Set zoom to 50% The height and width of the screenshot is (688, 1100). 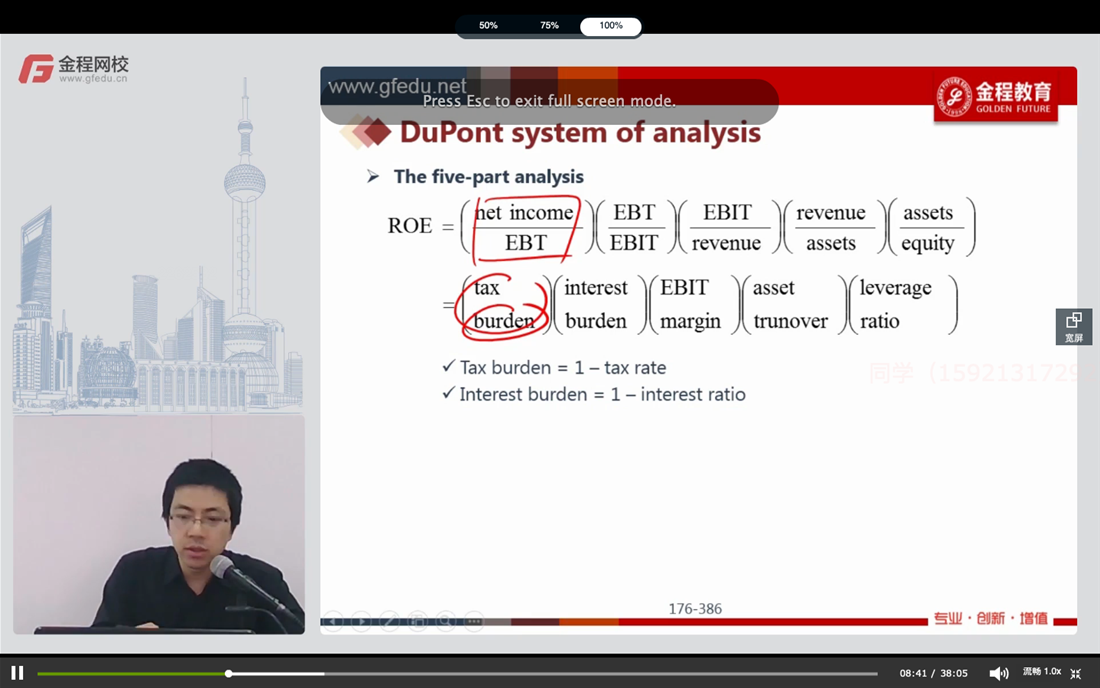pos(488,26)
